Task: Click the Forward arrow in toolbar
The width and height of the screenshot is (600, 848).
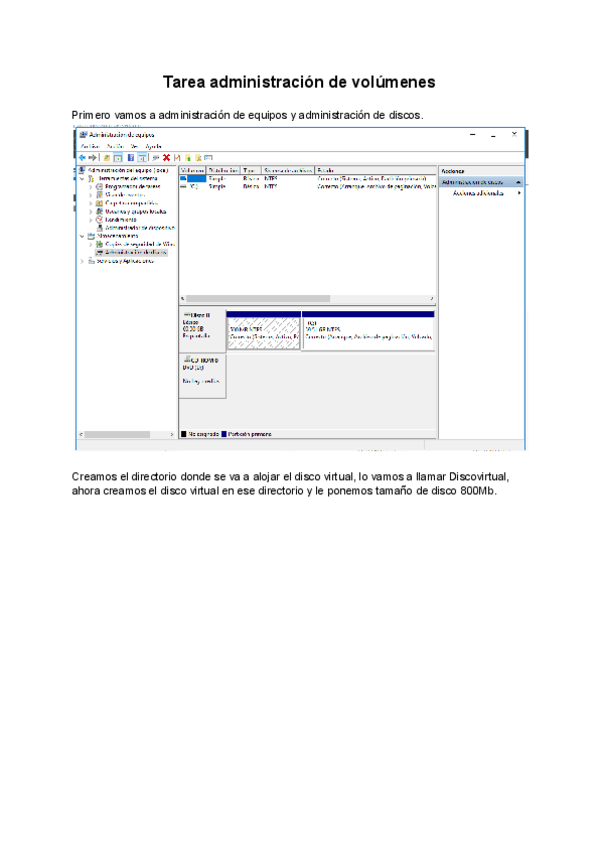Action: (x=93, y=157)
